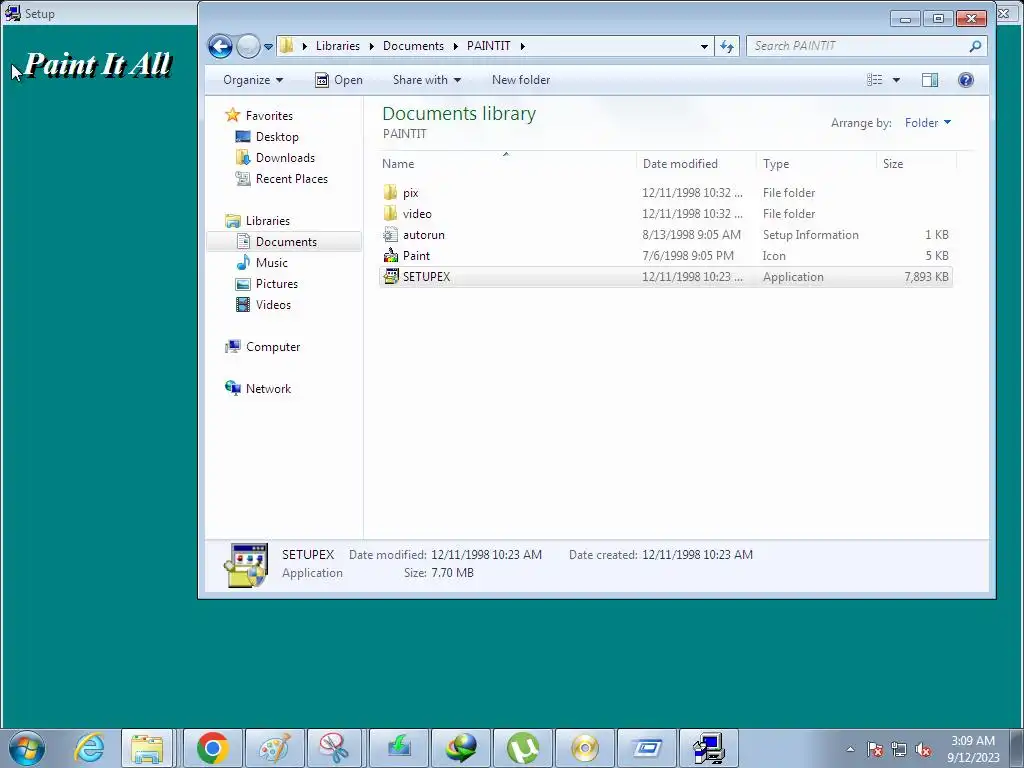The image size is (1024, 768).
Task: Open the Organize menu
Action: [x=253, y=80]
